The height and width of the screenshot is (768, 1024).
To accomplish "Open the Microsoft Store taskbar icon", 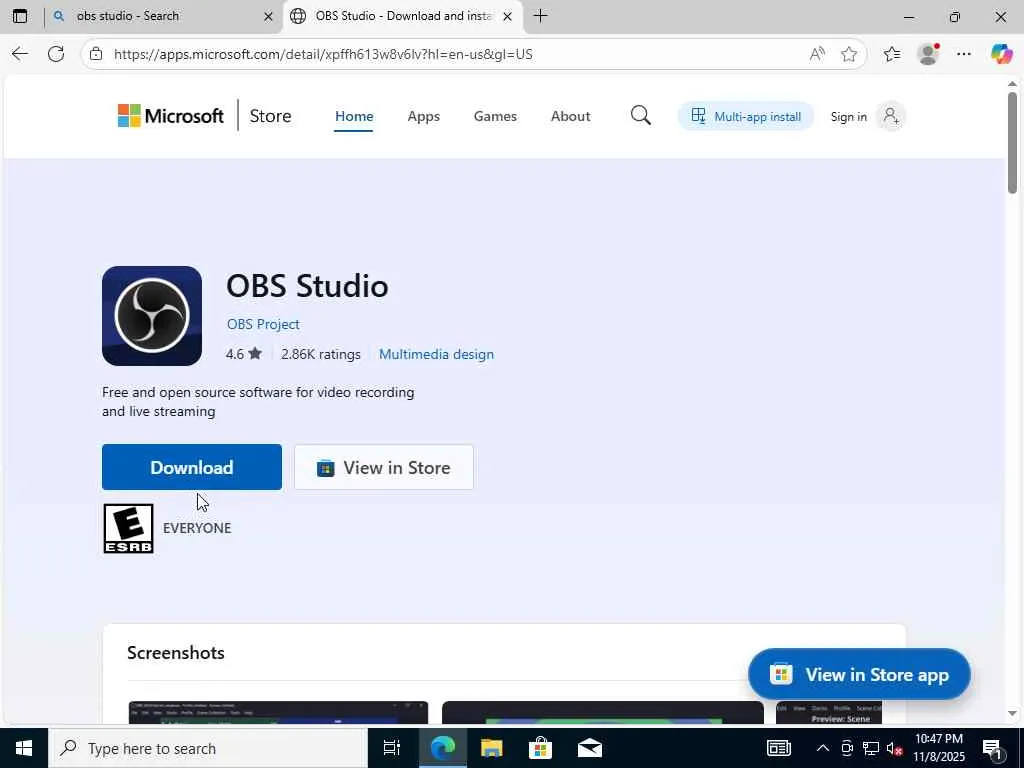I will [540, 748].
